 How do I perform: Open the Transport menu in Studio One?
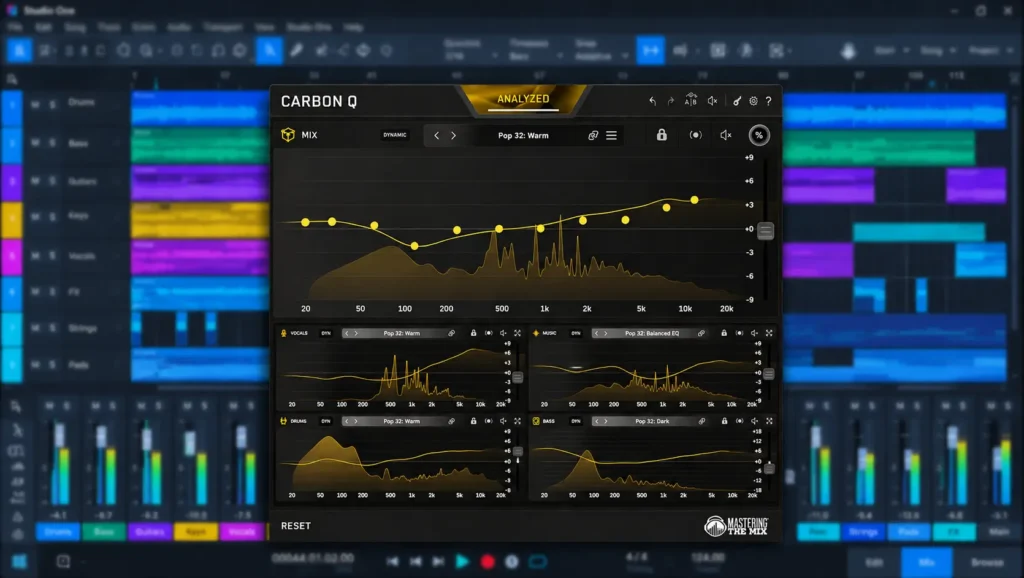point(223,27)
